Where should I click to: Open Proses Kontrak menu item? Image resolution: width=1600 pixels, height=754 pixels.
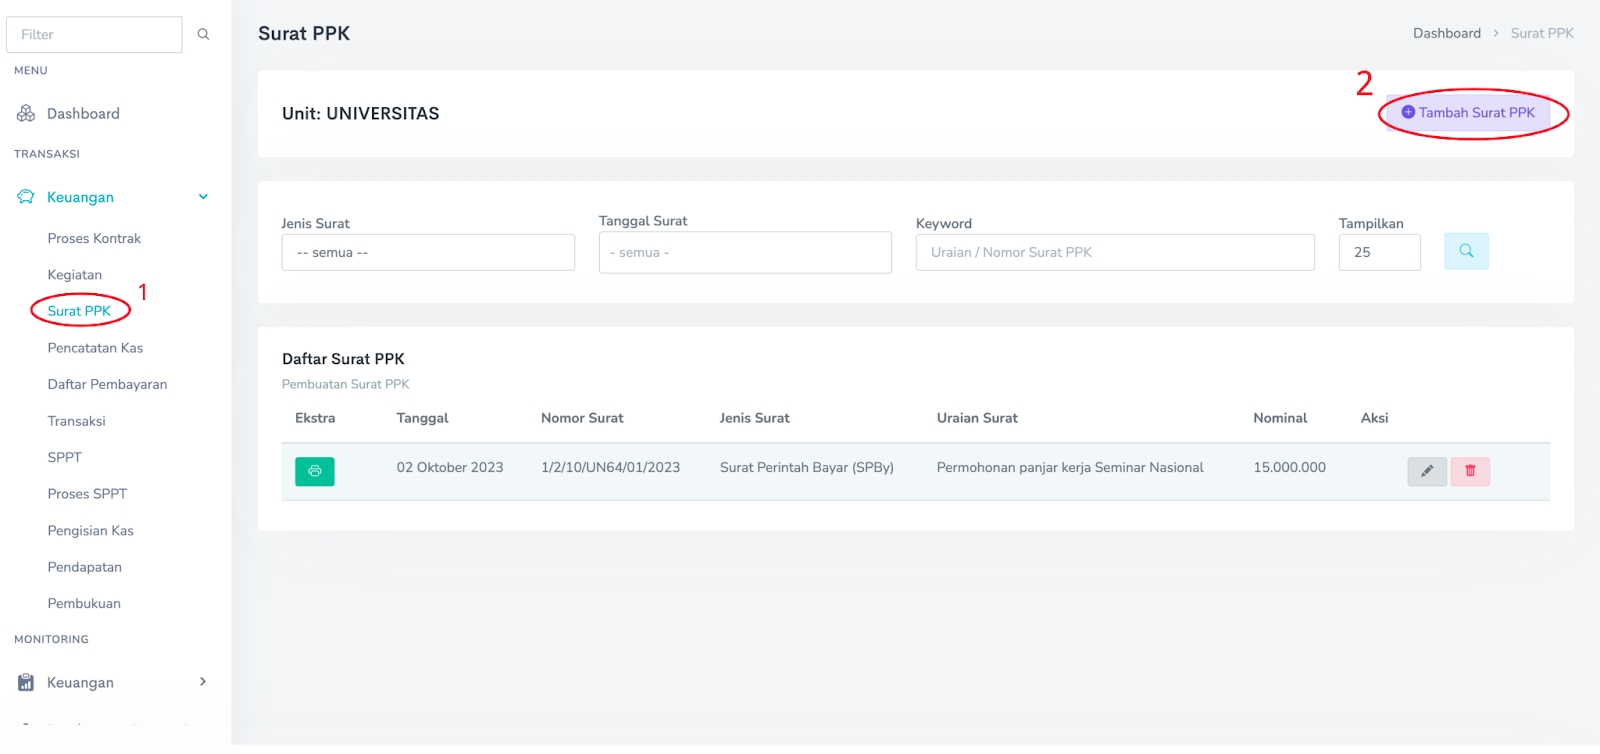94,238
